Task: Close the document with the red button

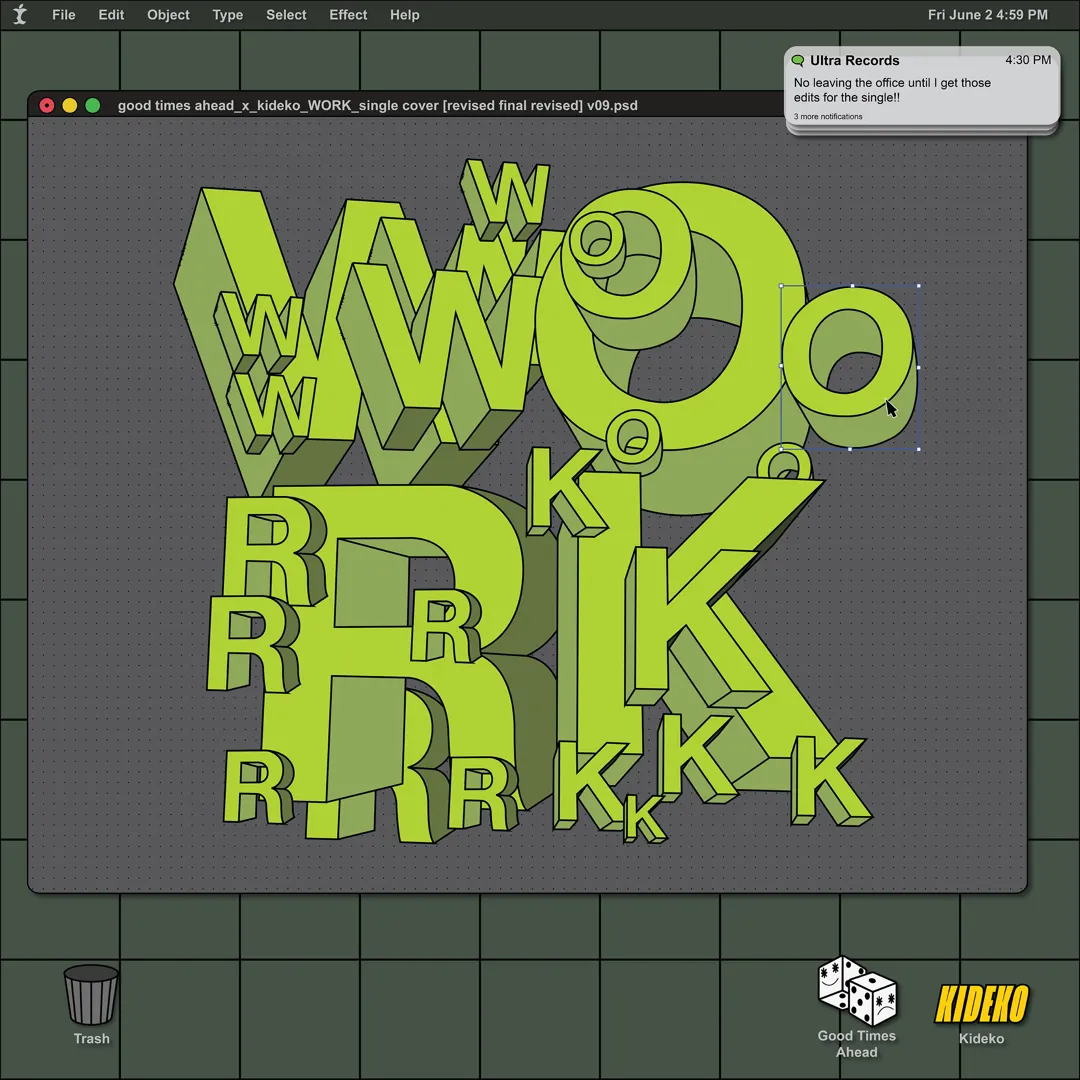Action: 47,105
